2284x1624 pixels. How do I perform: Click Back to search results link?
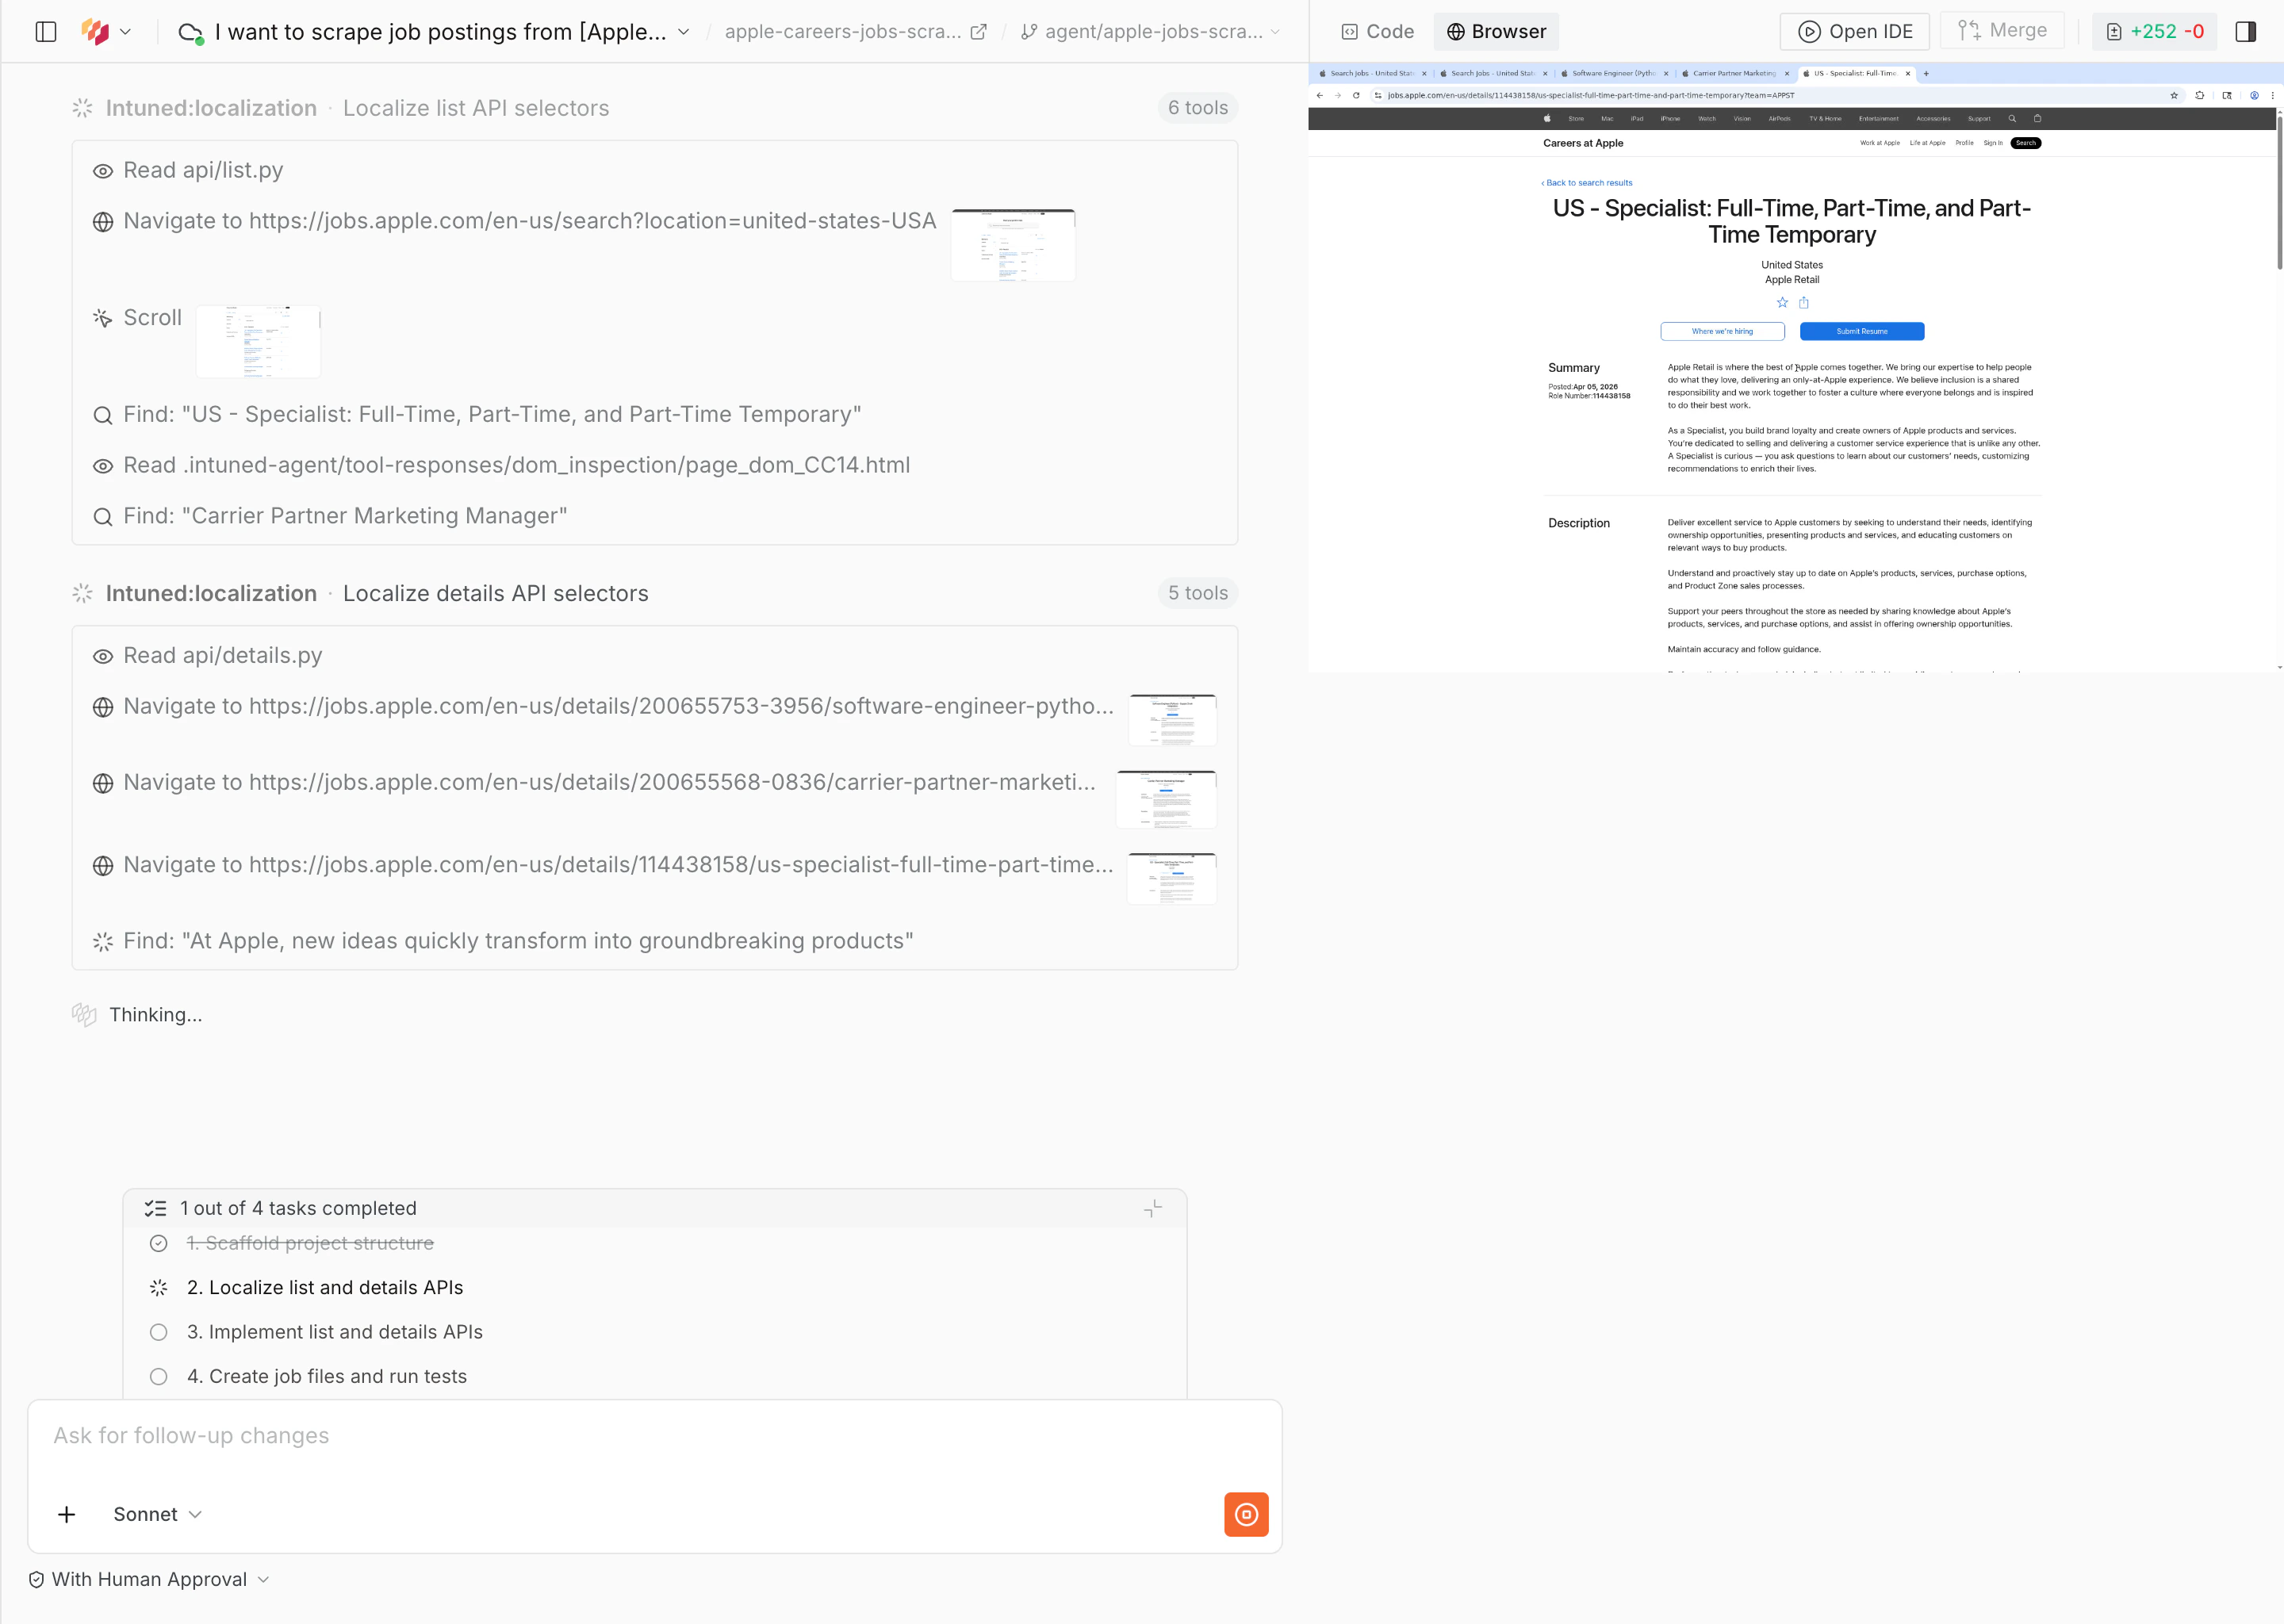click(x=1587, y=183)
